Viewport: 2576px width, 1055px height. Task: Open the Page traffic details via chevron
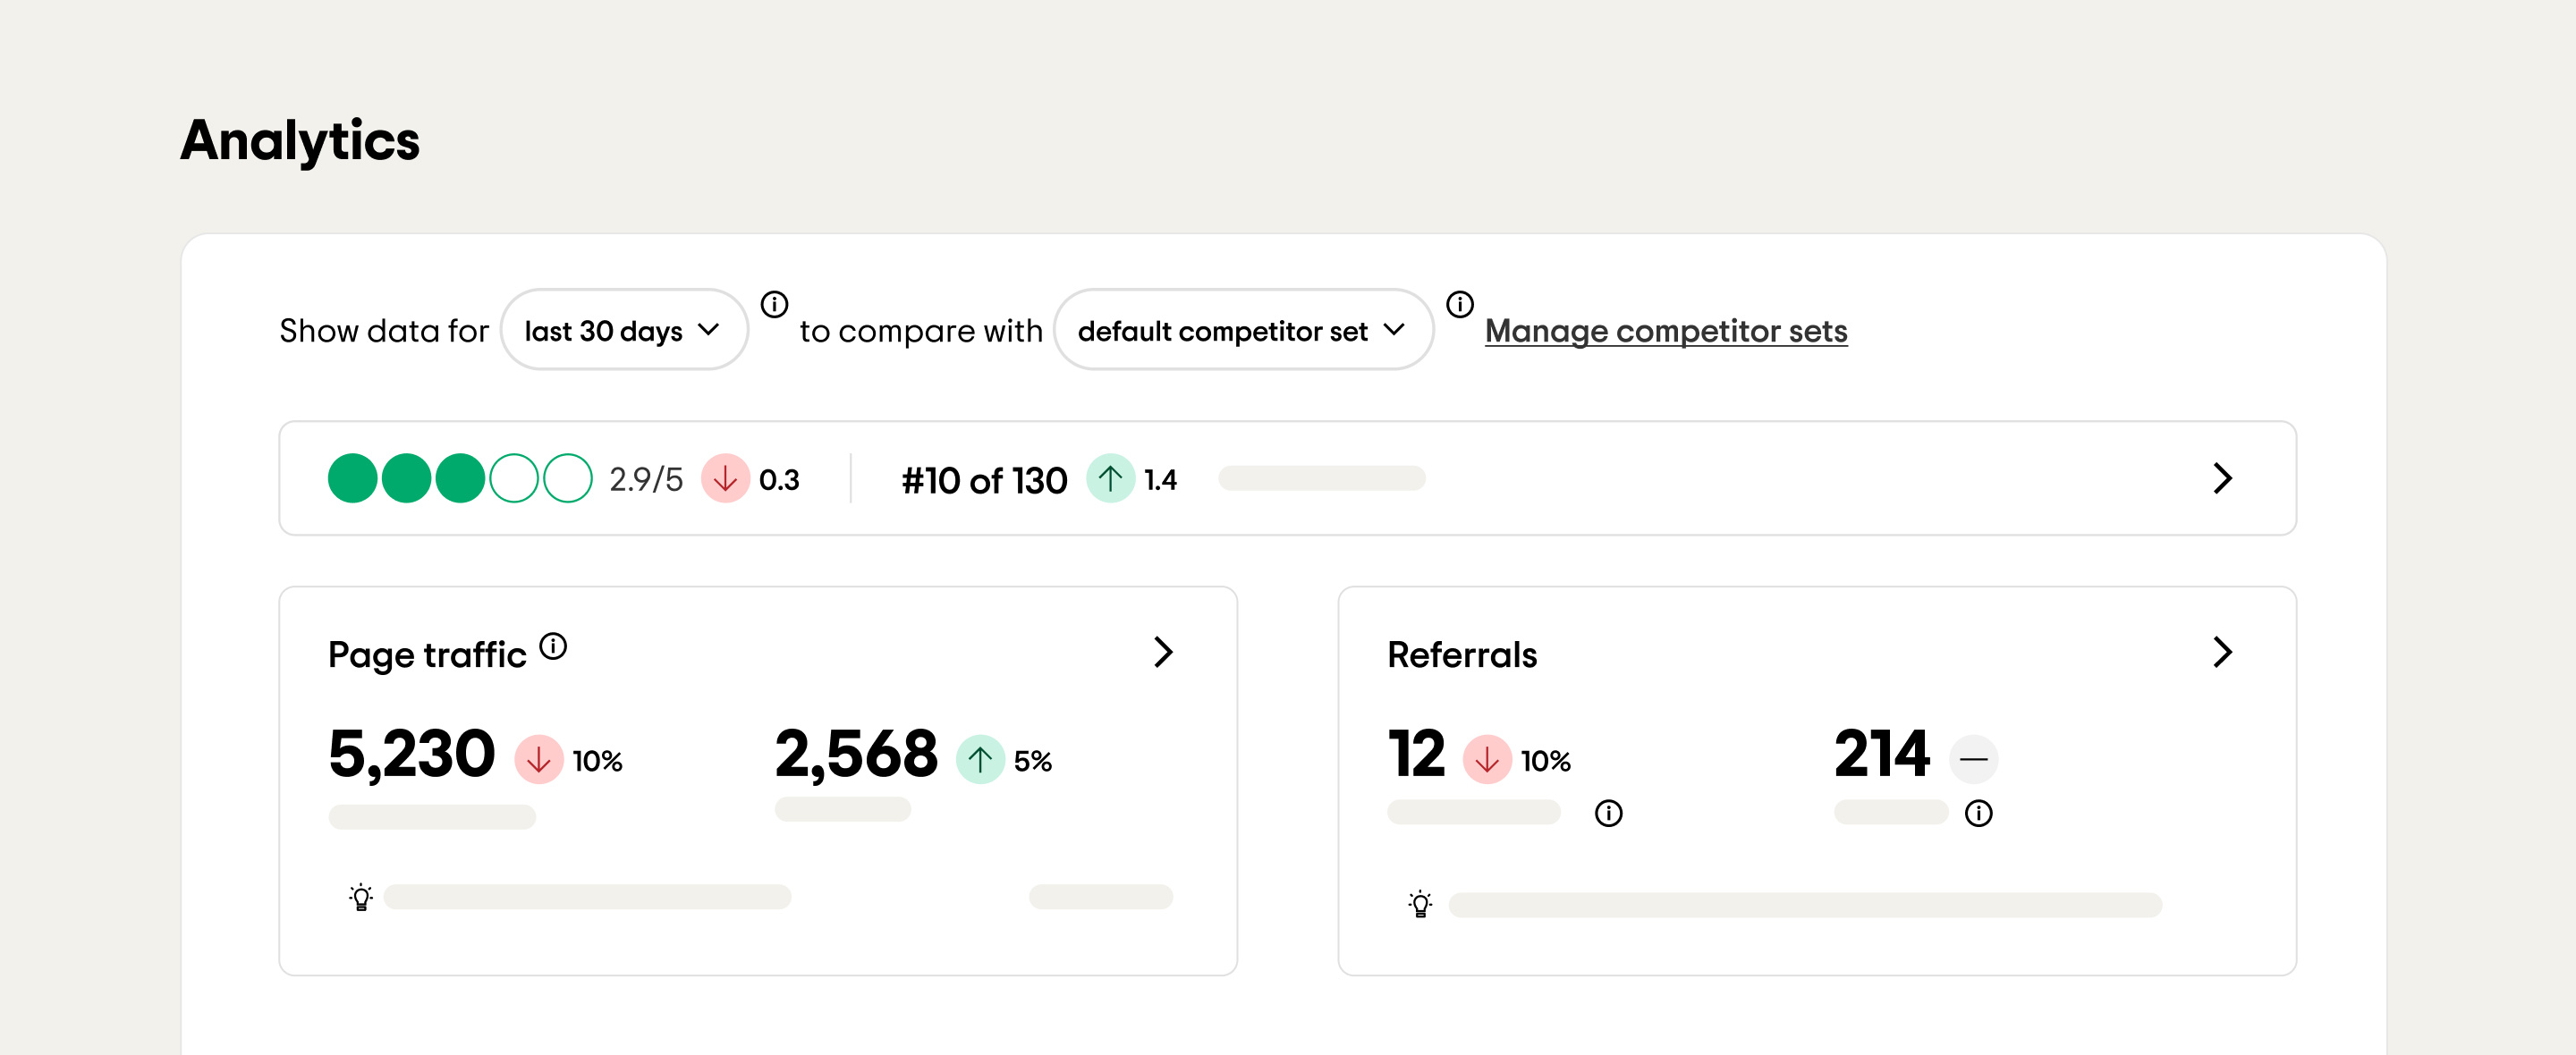(1163, 653)
